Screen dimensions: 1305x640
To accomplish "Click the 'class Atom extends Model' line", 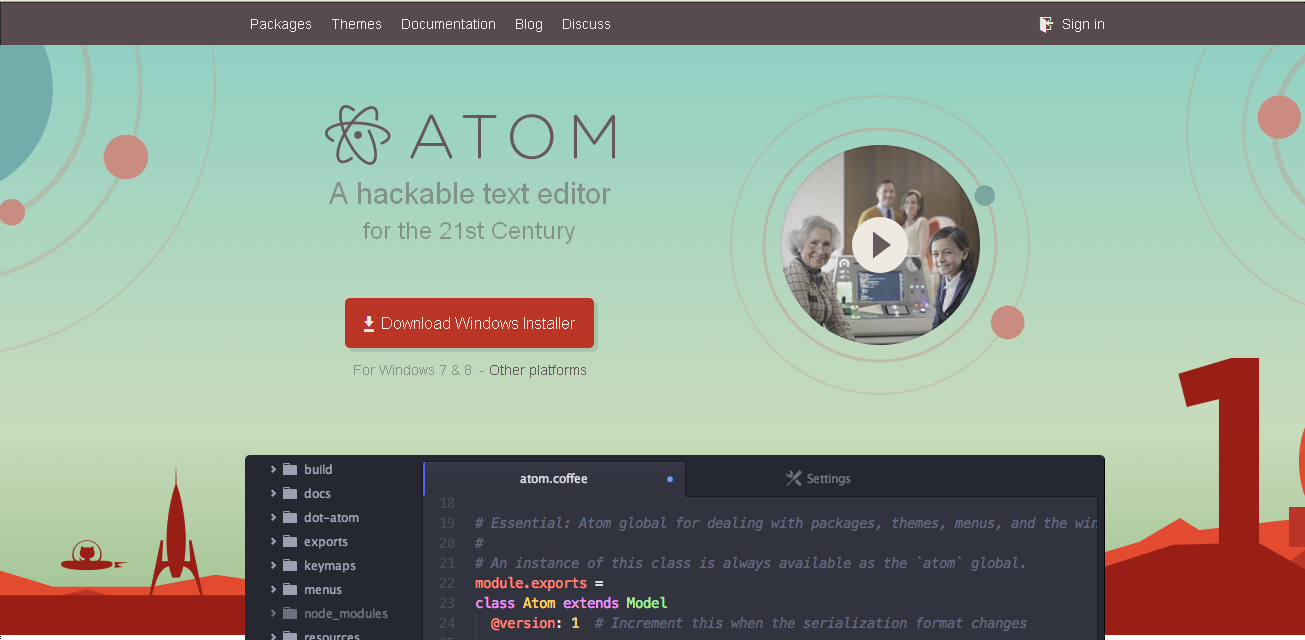I will pyautogui.click(x=571, y=603).
